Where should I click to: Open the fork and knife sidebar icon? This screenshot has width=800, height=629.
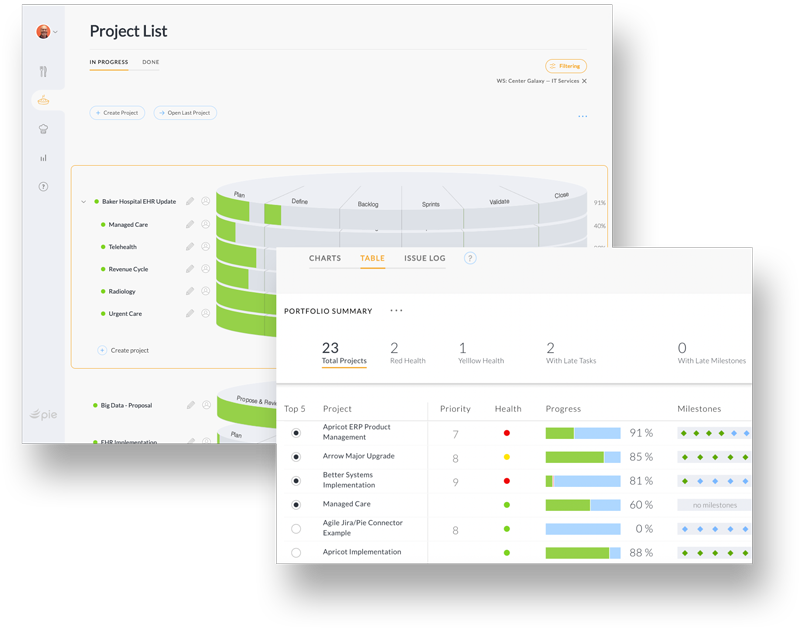coord(43,71)
